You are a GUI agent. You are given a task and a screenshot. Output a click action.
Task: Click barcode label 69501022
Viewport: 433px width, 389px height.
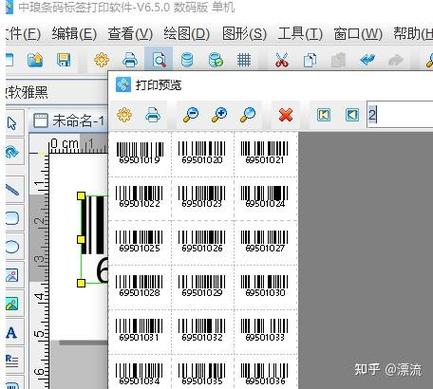(x=140, y=197)
